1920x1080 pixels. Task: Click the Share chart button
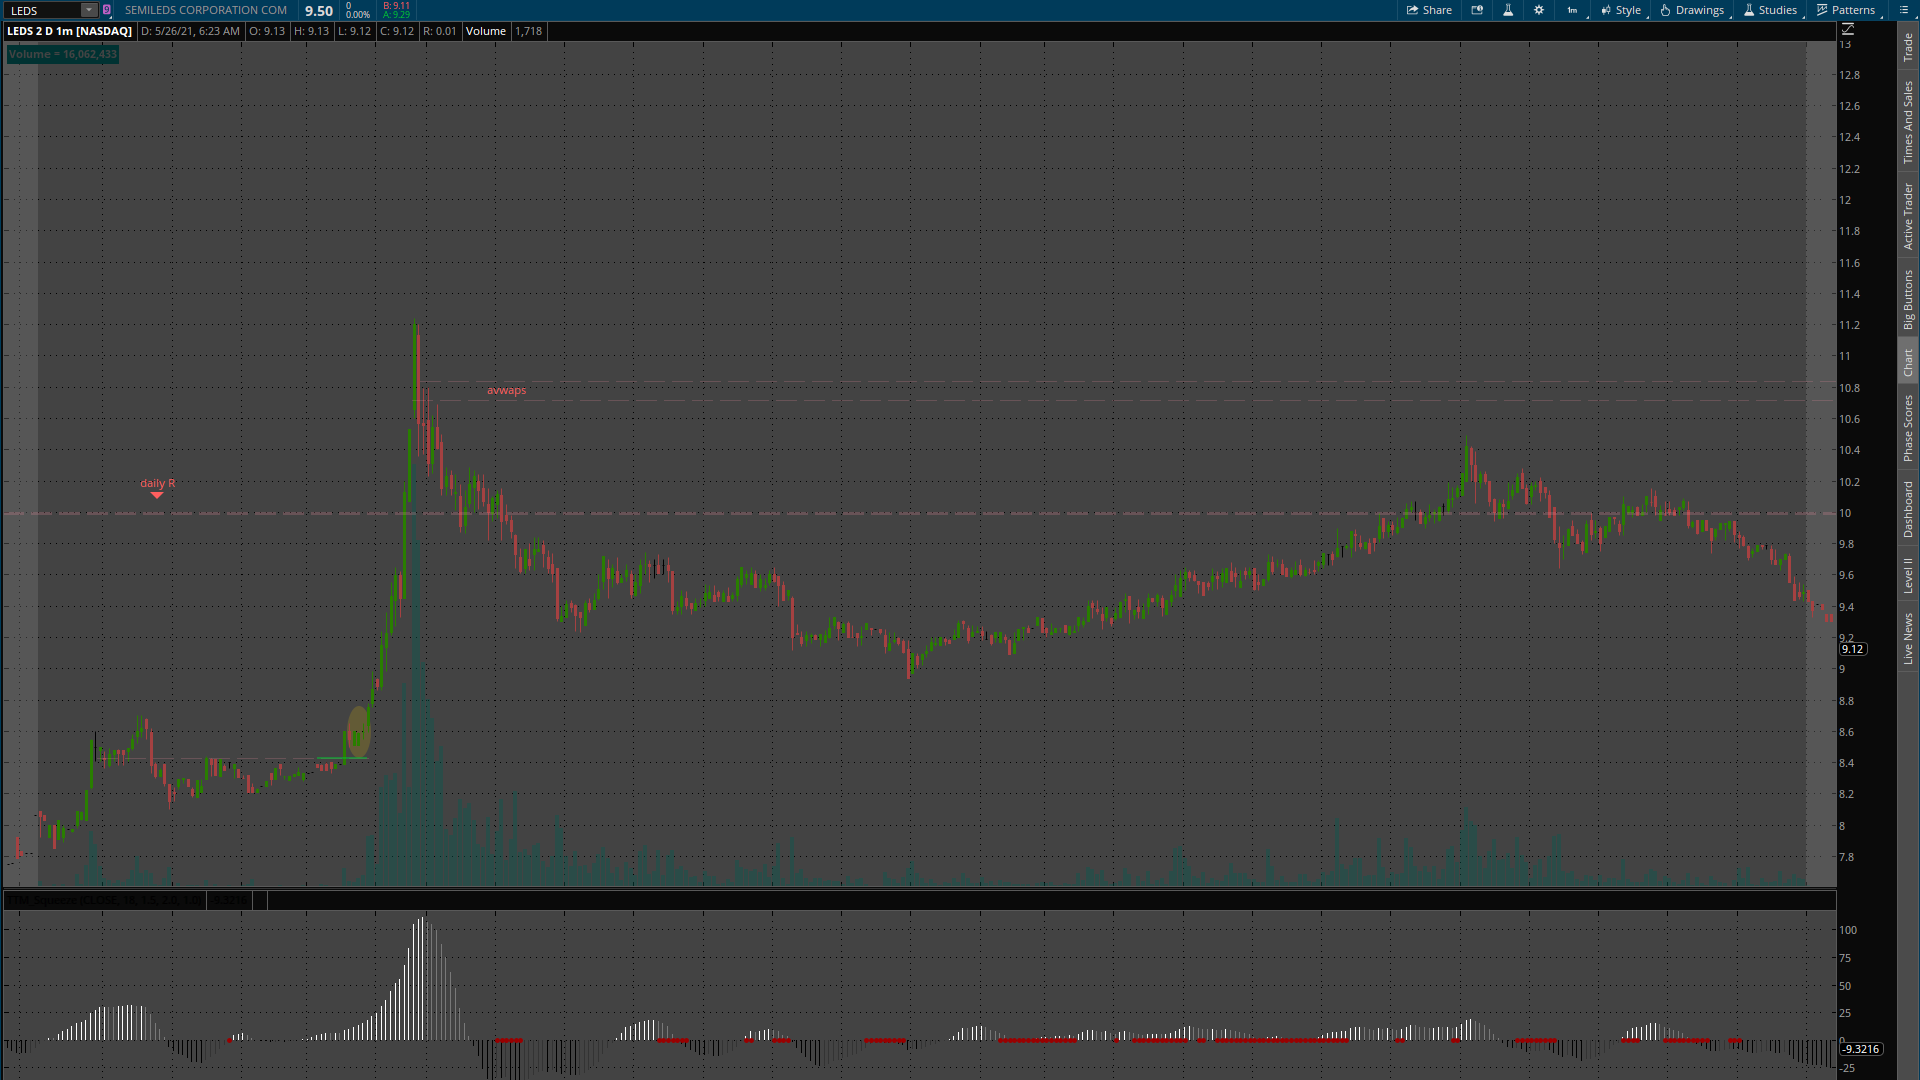point(1429,10)
